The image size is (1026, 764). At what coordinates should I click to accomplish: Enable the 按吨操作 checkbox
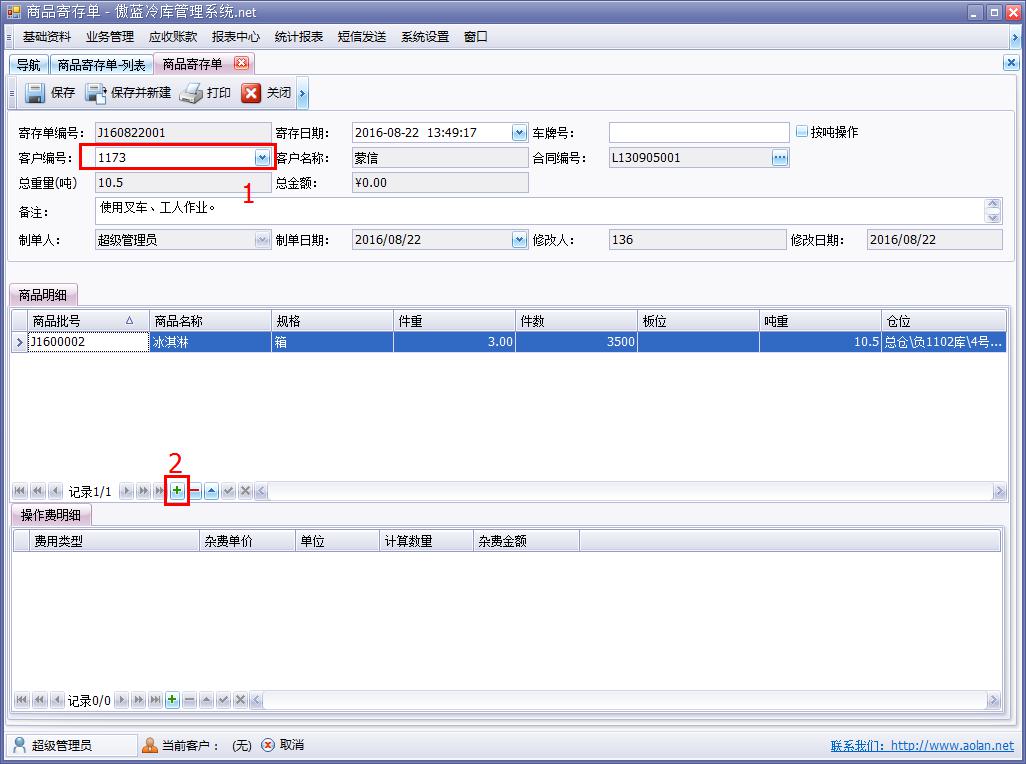click(802, 132)
